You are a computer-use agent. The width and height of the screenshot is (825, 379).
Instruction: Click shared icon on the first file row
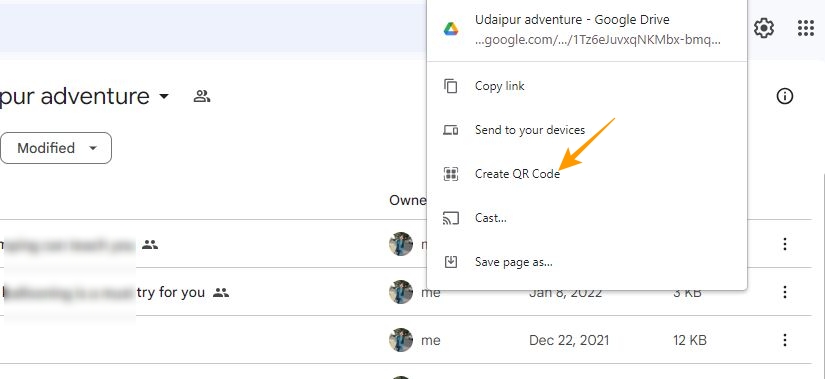click(x=150, y=244)
